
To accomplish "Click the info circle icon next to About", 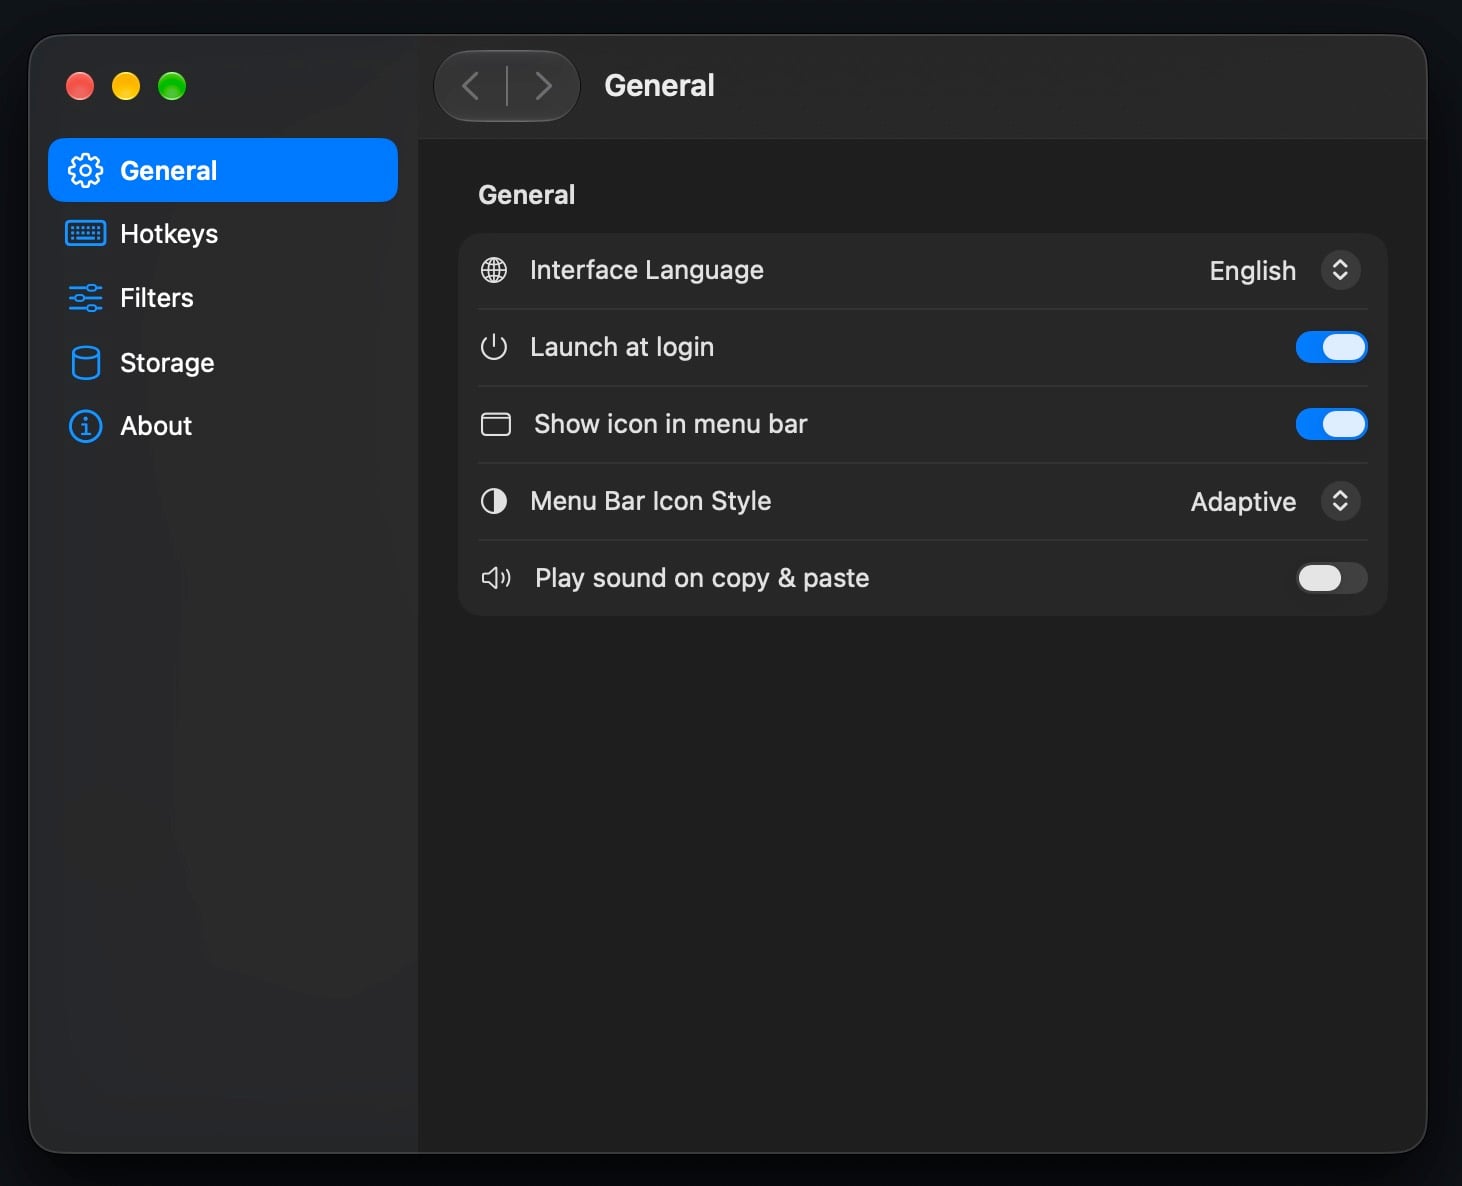I will (x=85, y=426).
